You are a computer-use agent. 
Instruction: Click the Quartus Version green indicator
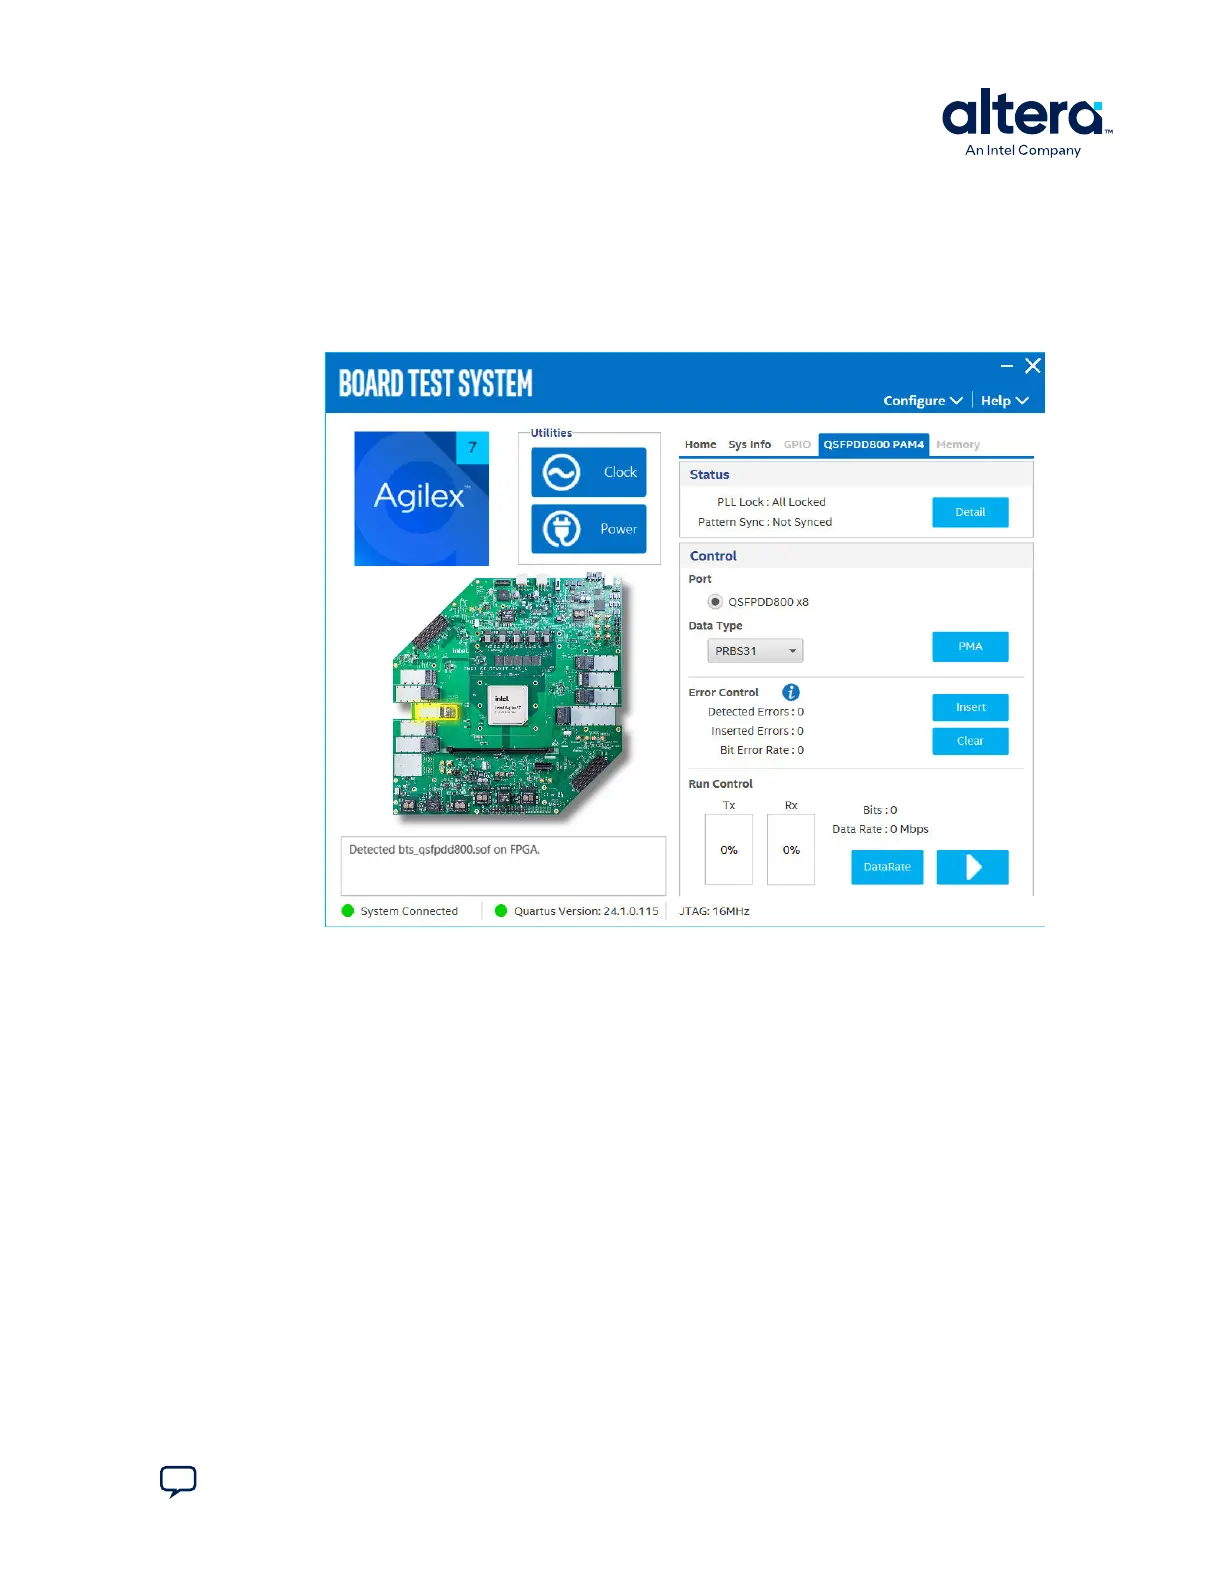click(x=501, y=911)
